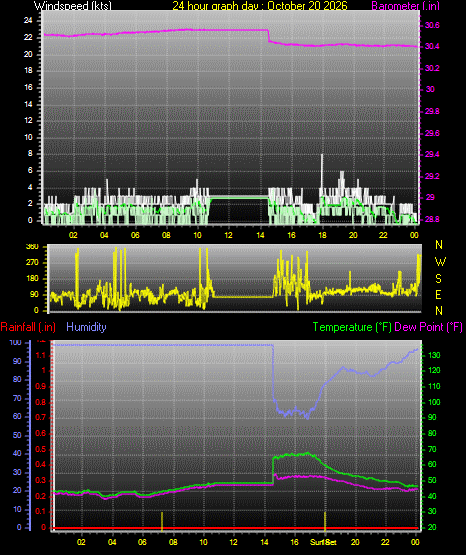Image resolution: width=466 pixels, height=555 pixels.
Task: Click the "180" wind direction axis value
Action: [32, 279]
